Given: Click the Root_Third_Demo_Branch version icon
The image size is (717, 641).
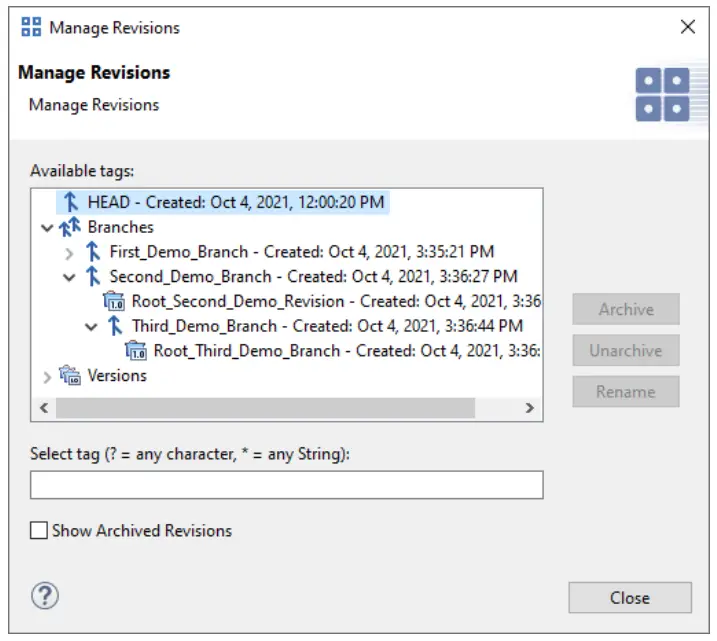Looking at the screenshot, I should pos(136,351).
